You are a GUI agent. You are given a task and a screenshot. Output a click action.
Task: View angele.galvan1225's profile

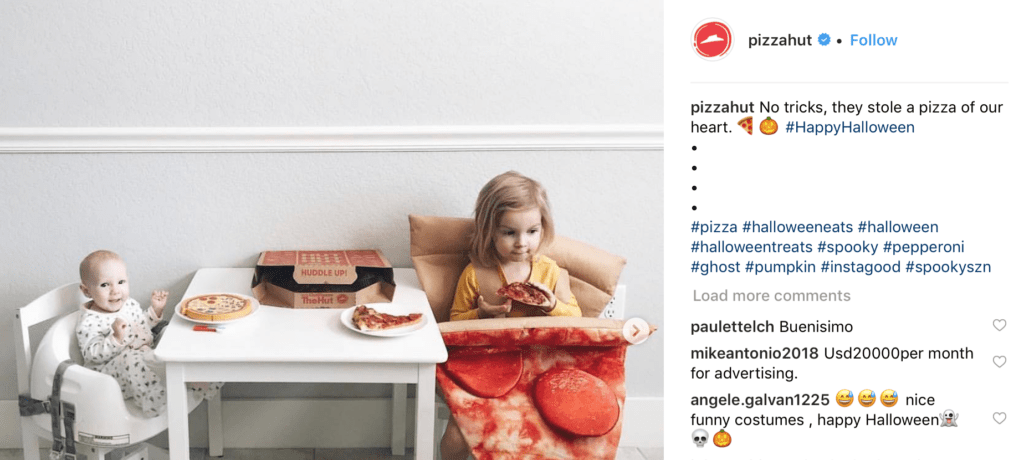tap(760, 399)
